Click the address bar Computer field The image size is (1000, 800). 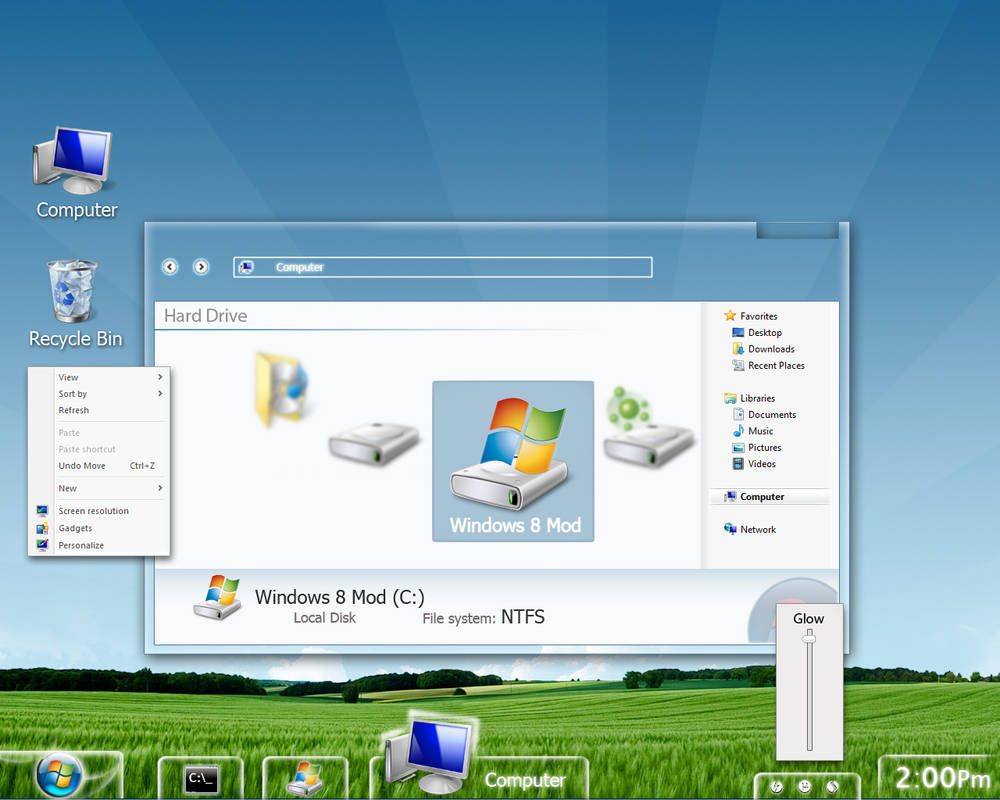pyautogui.click(x=443, y=267)
